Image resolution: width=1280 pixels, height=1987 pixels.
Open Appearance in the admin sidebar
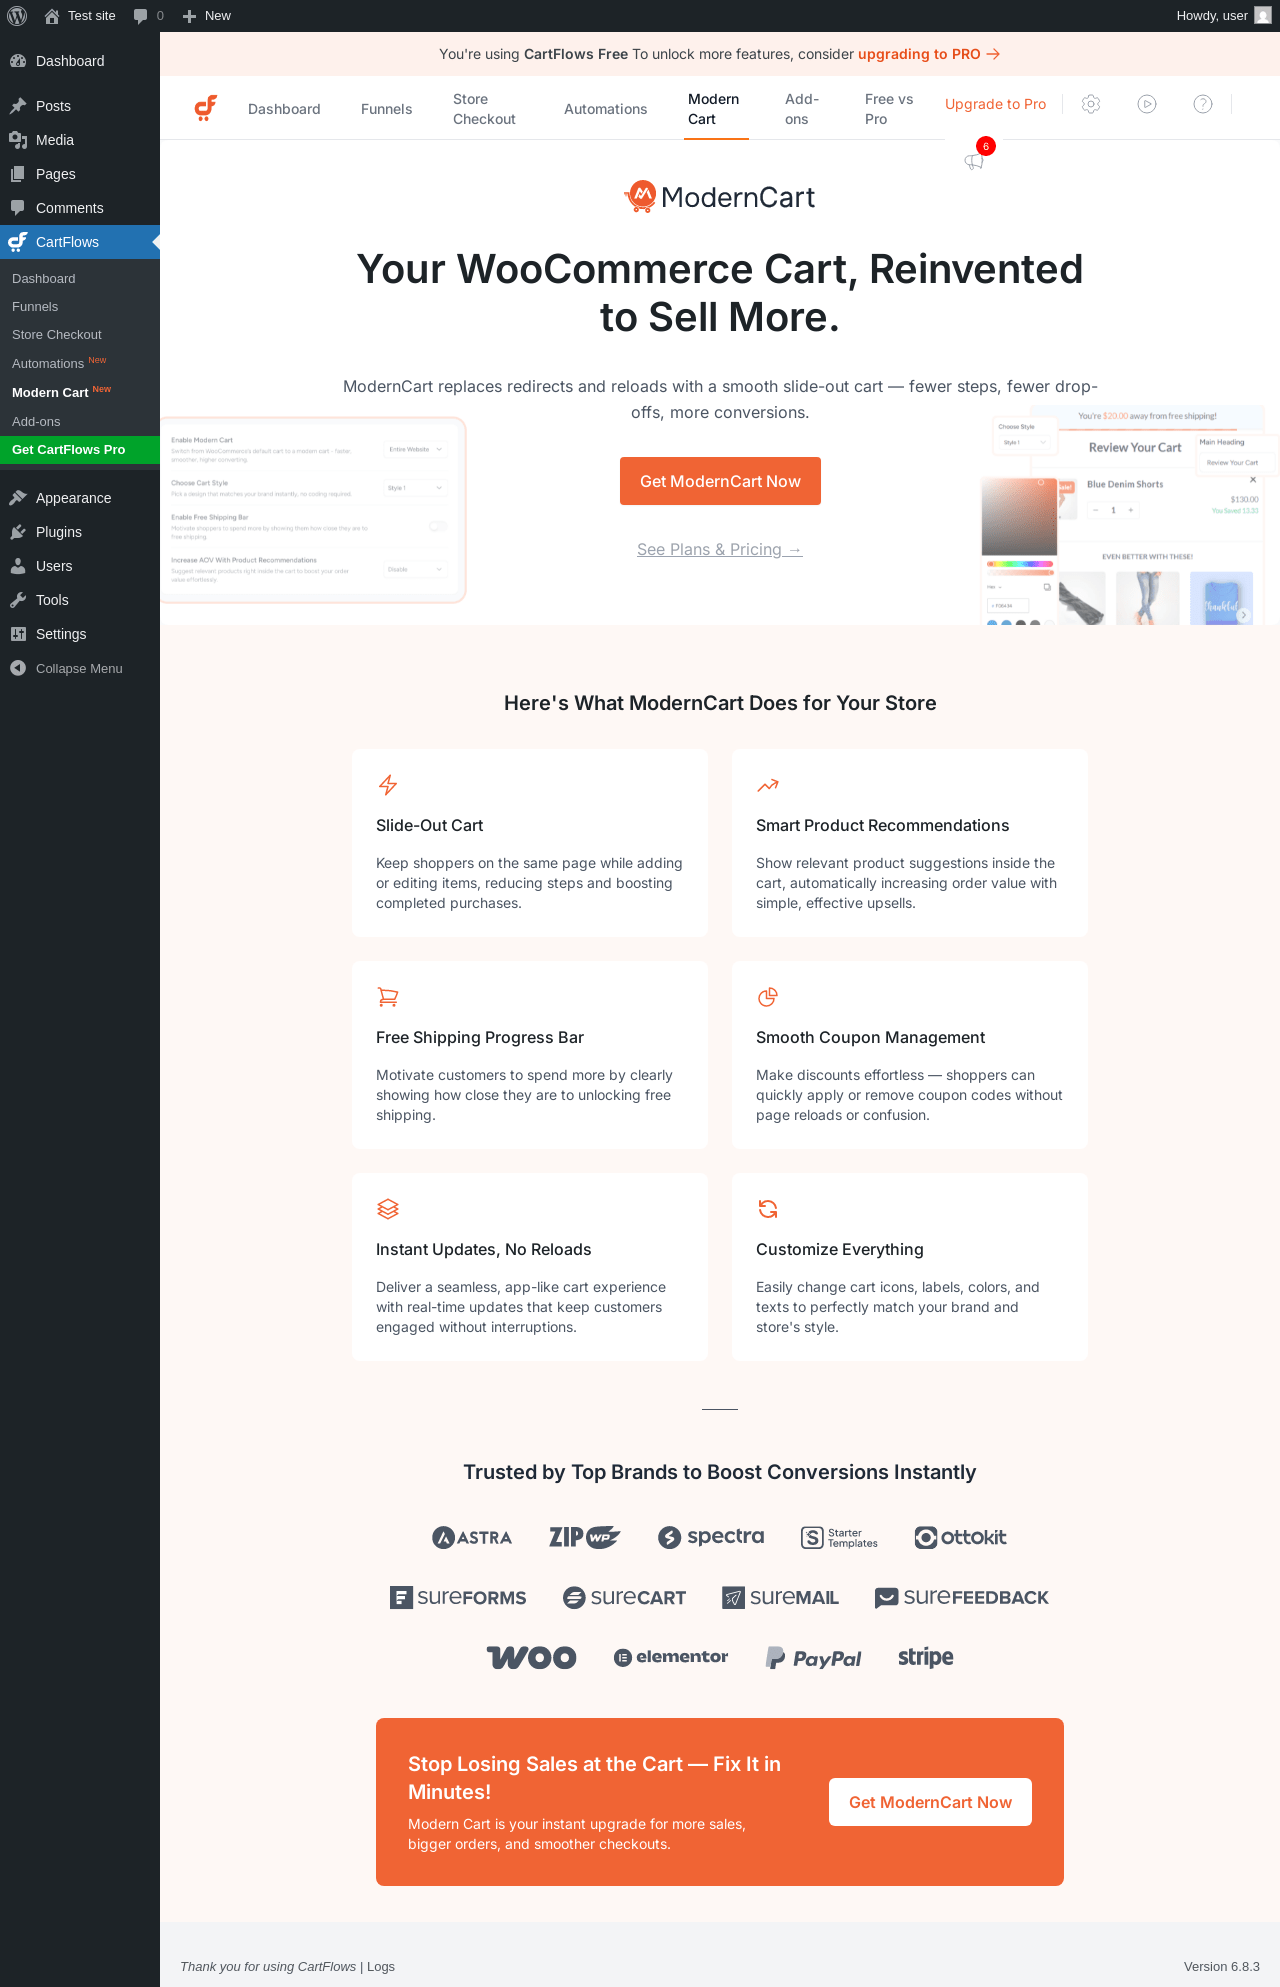point(80,498)
